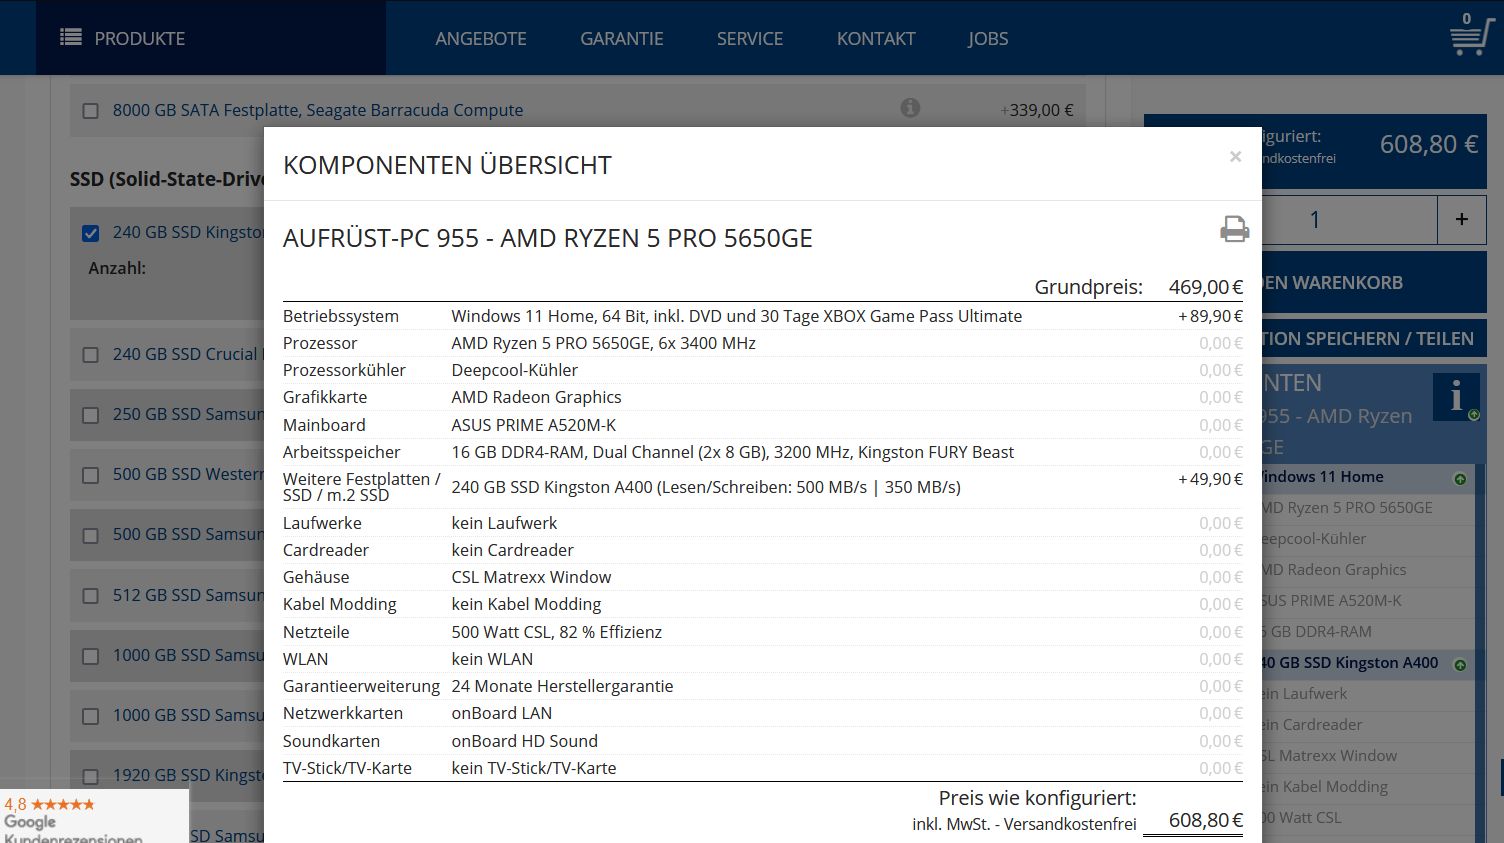Tick the 240 GB SSD Crucial checkbox

tap(91, 355)
